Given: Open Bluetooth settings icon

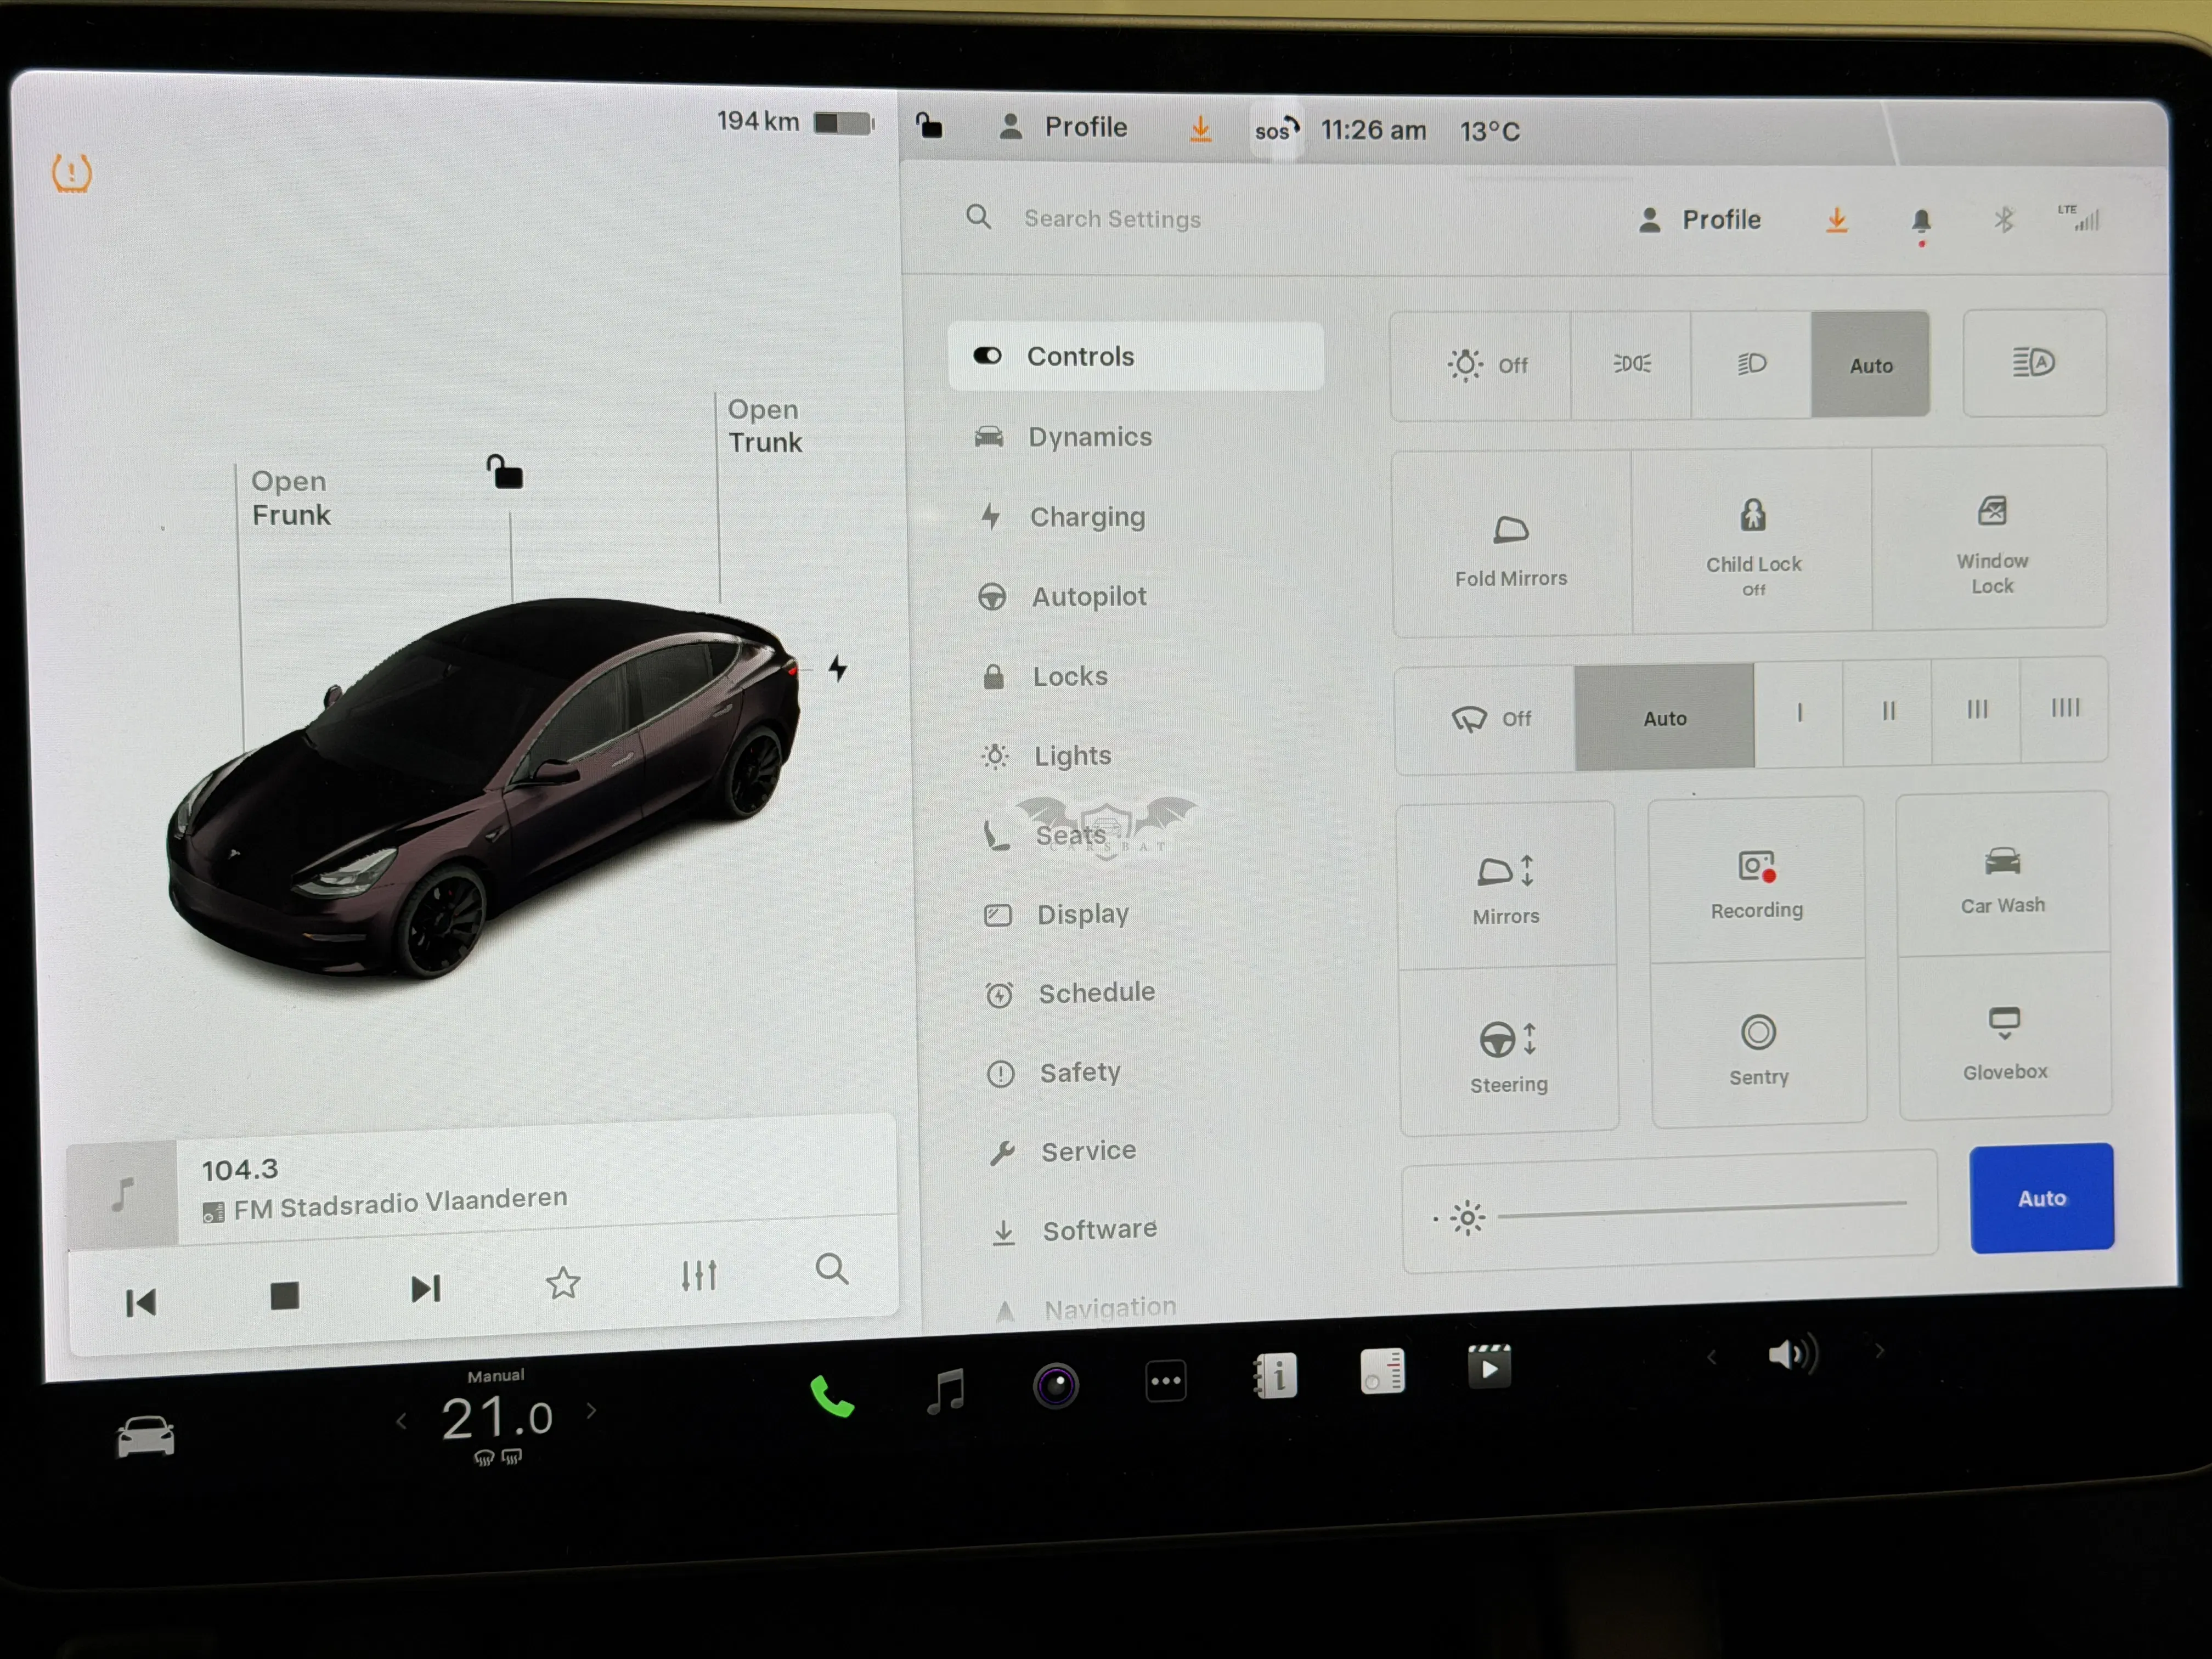Looking at the screenshot, I should [2003, 220].
